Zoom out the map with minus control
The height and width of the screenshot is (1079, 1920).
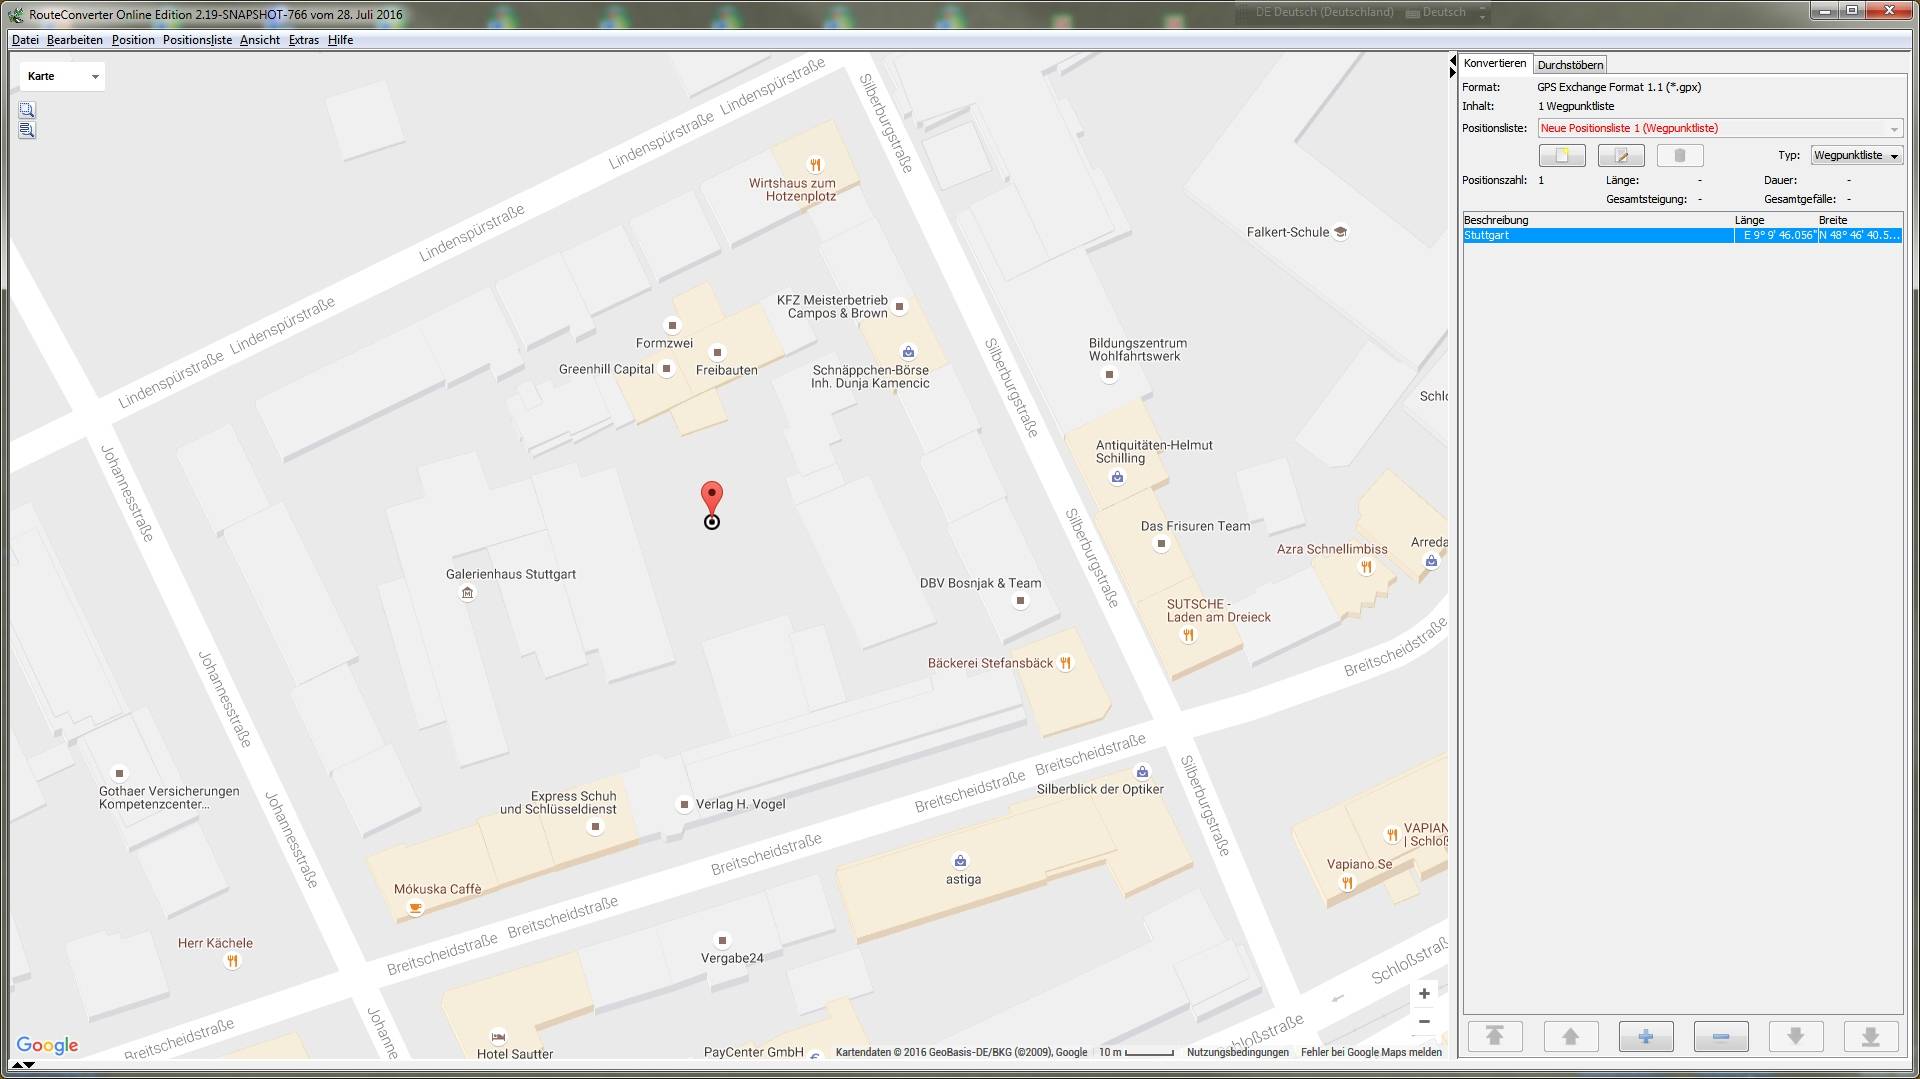(1424, 1021)
